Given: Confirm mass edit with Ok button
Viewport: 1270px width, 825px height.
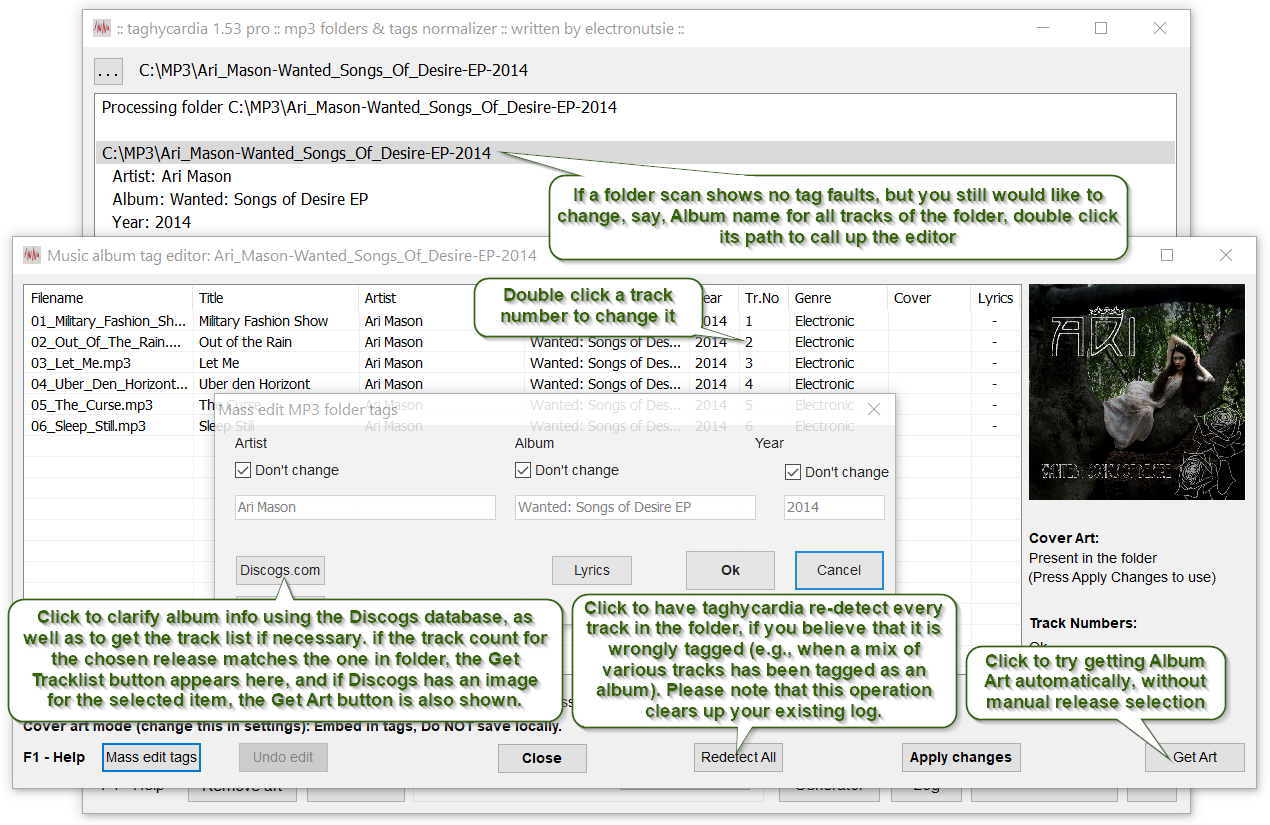Looking at the screenshot, I should 730,570.
